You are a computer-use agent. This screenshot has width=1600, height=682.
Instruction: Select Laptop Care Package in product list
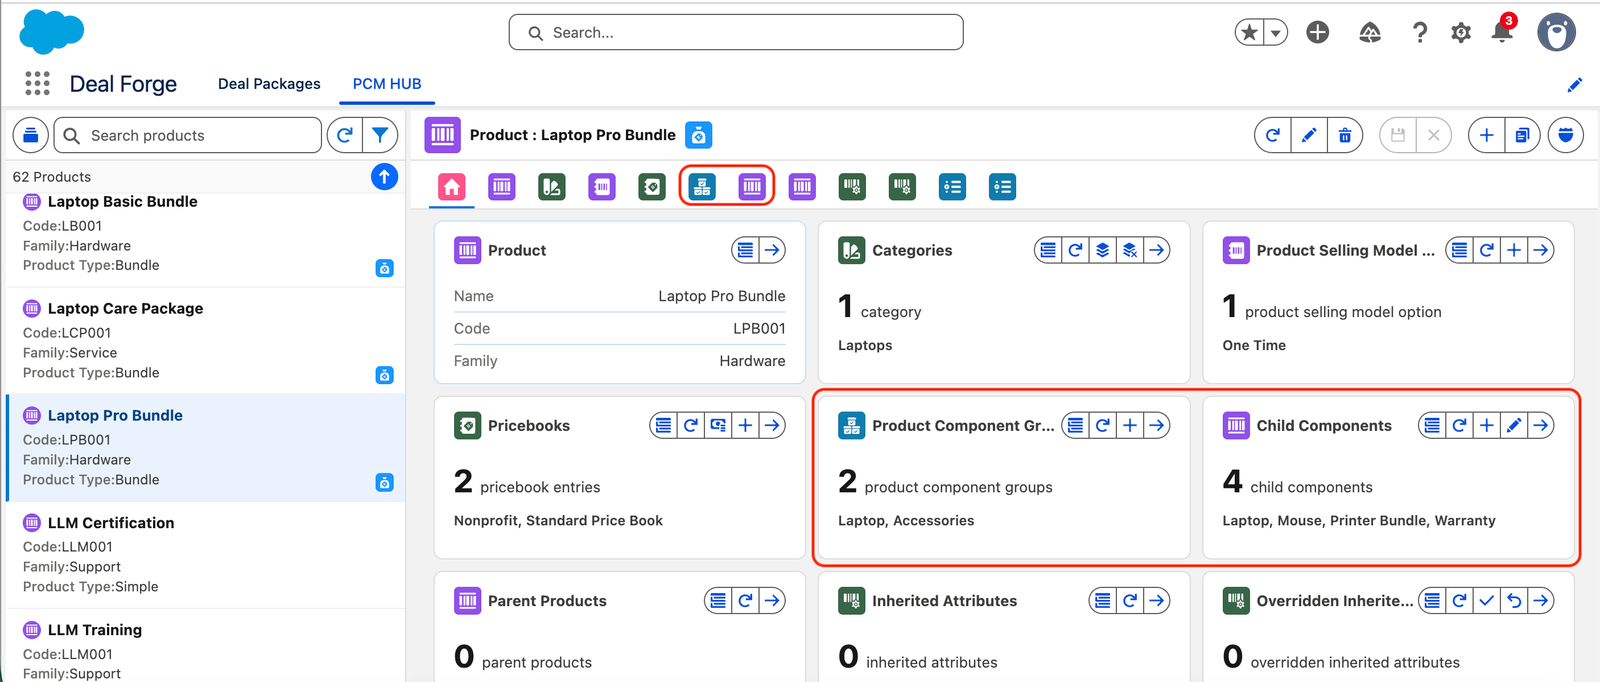click(x=206, y=341)
